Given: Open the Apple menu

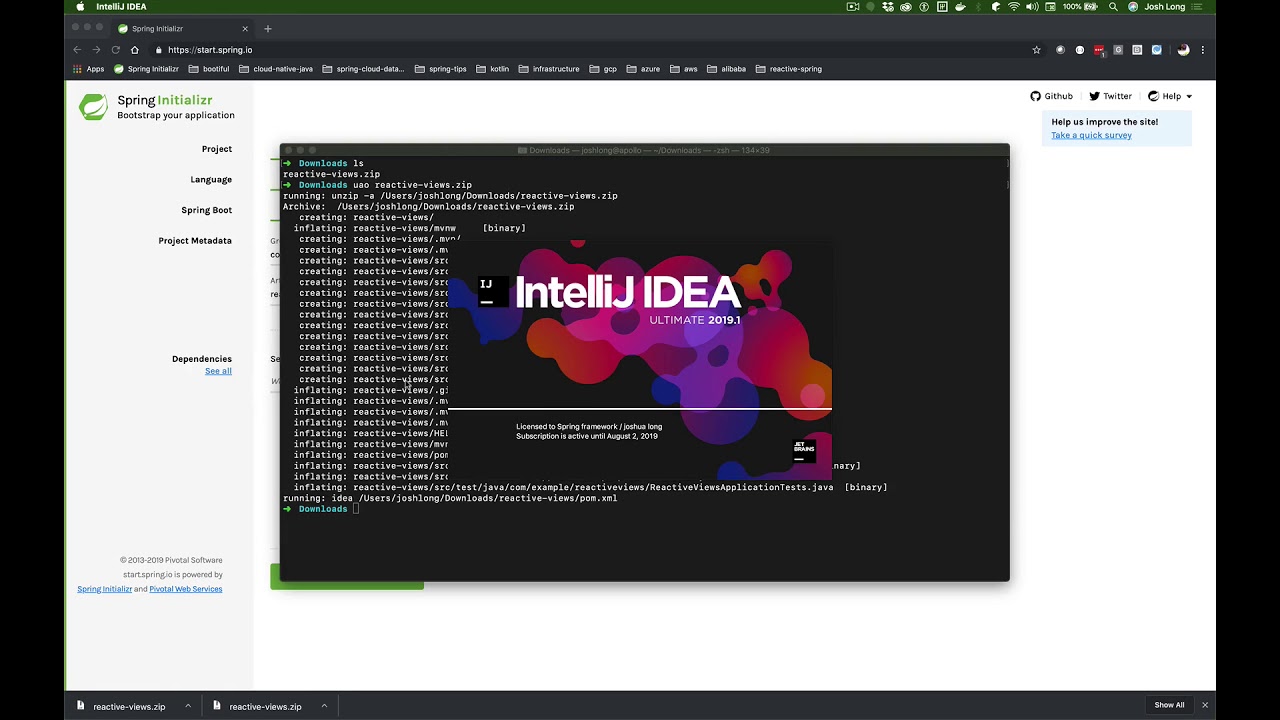Looking at the screenshot, I should (x=80, y=7).
